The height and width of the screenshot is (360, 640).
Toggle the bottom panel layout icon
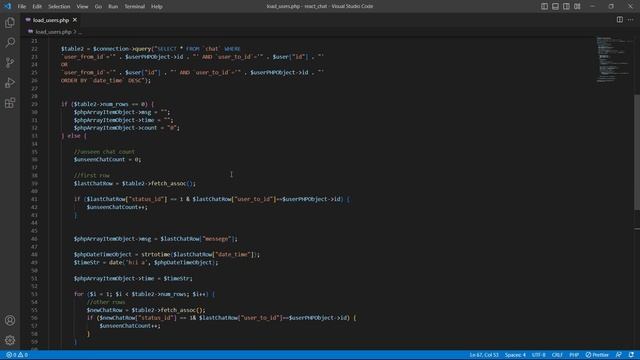point(556,6)
